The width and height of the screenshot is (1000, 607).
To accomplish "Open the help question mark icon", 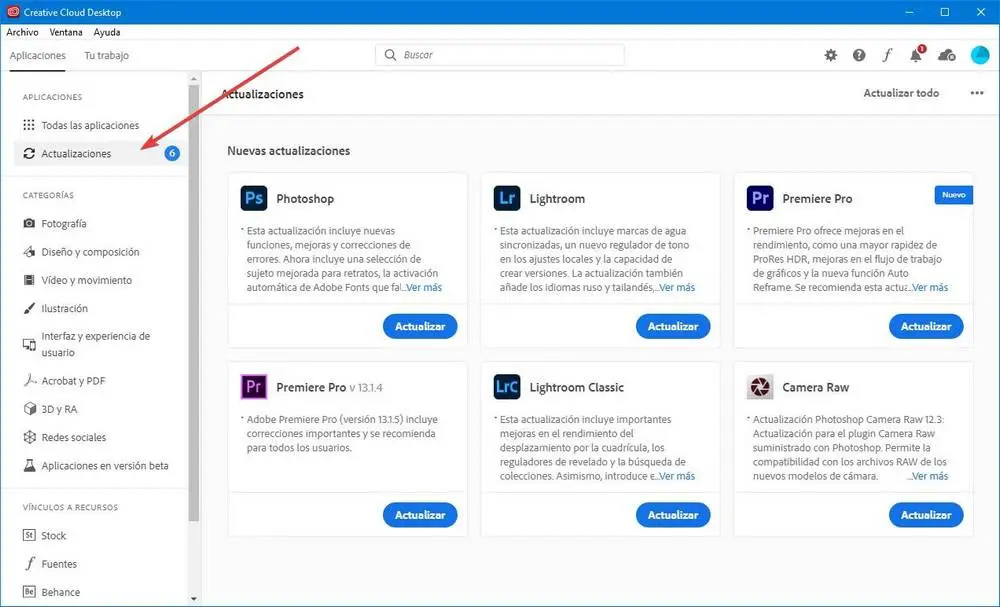I will [x=859, y=55].
